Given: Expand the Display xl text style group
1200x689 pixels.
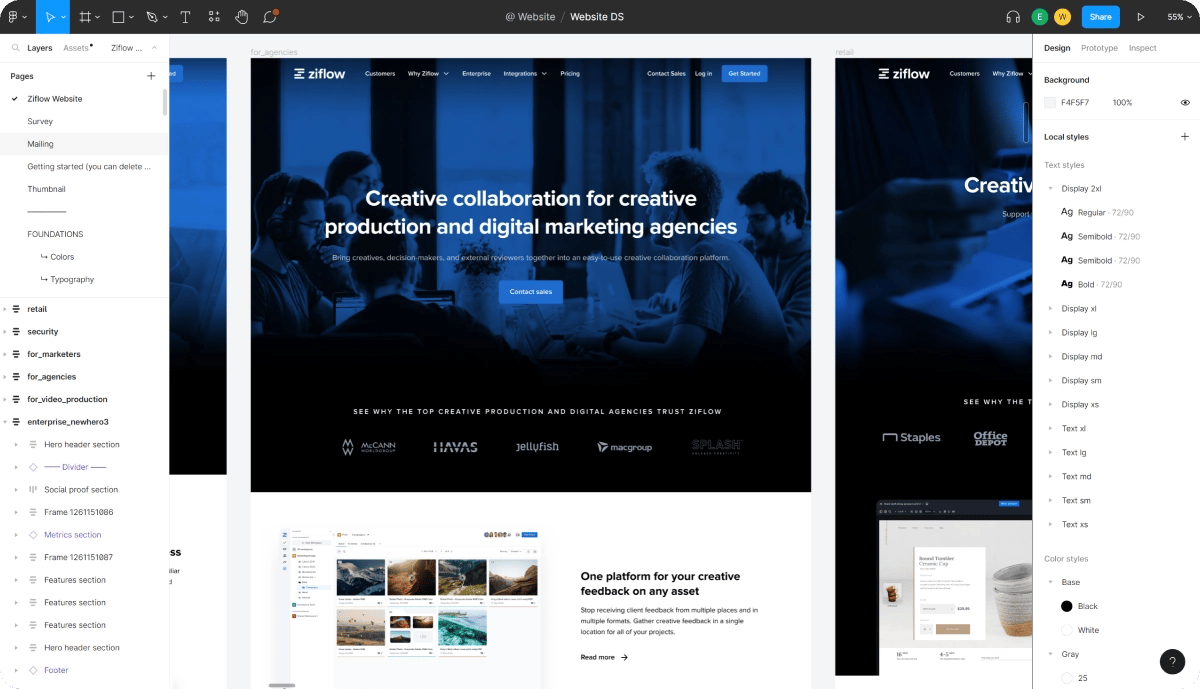Looking at the screenshot, I should tap(1050, 309).
